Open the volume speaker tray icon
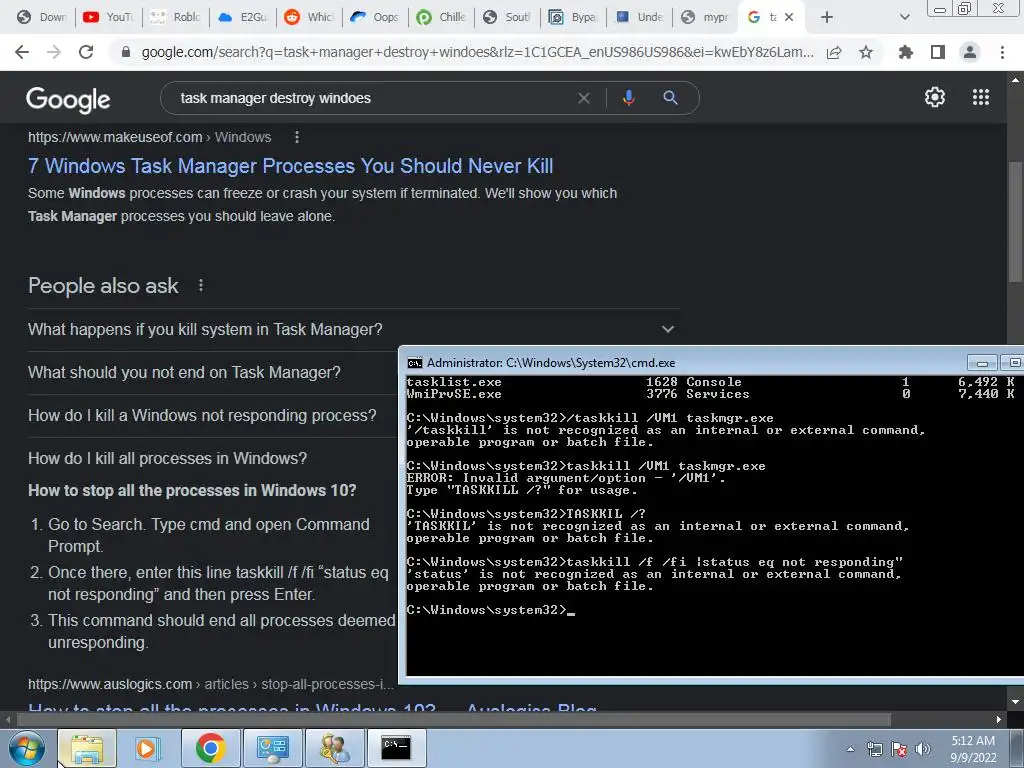1024x768 pixels. [x=923, y=749]
